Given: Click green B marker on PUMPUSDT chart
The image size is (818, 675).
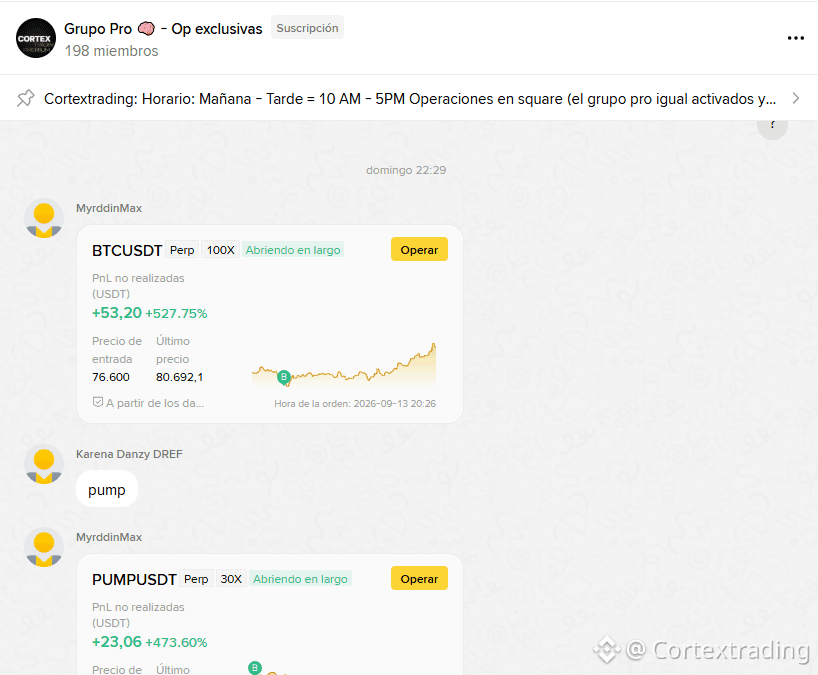Looking at the screenshot, I should point(255,667).
